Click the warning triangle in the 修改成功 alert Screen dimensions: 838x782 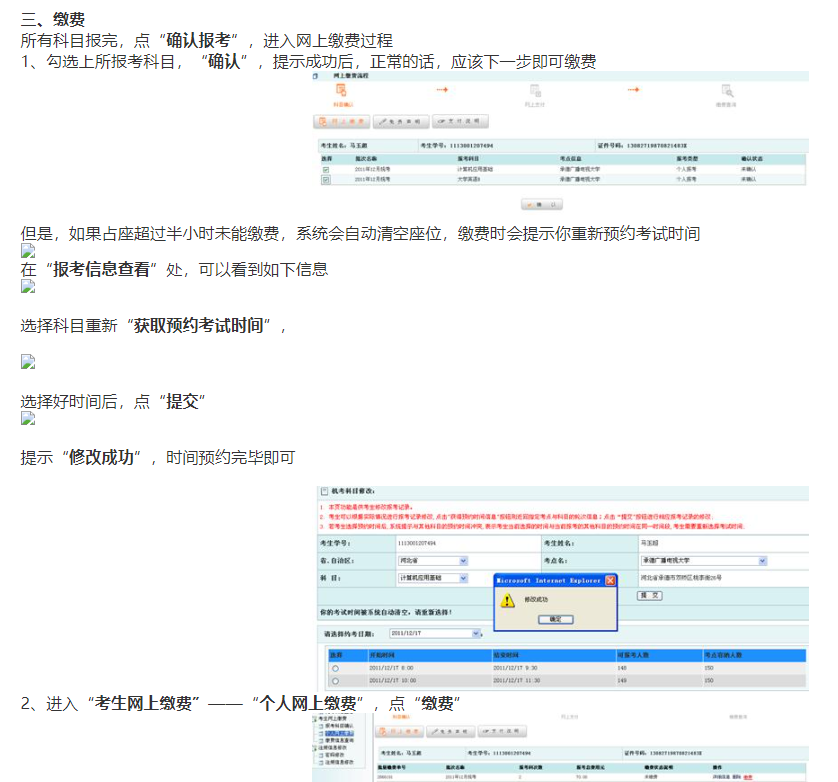pyautogui.click(x=509, y=600)
